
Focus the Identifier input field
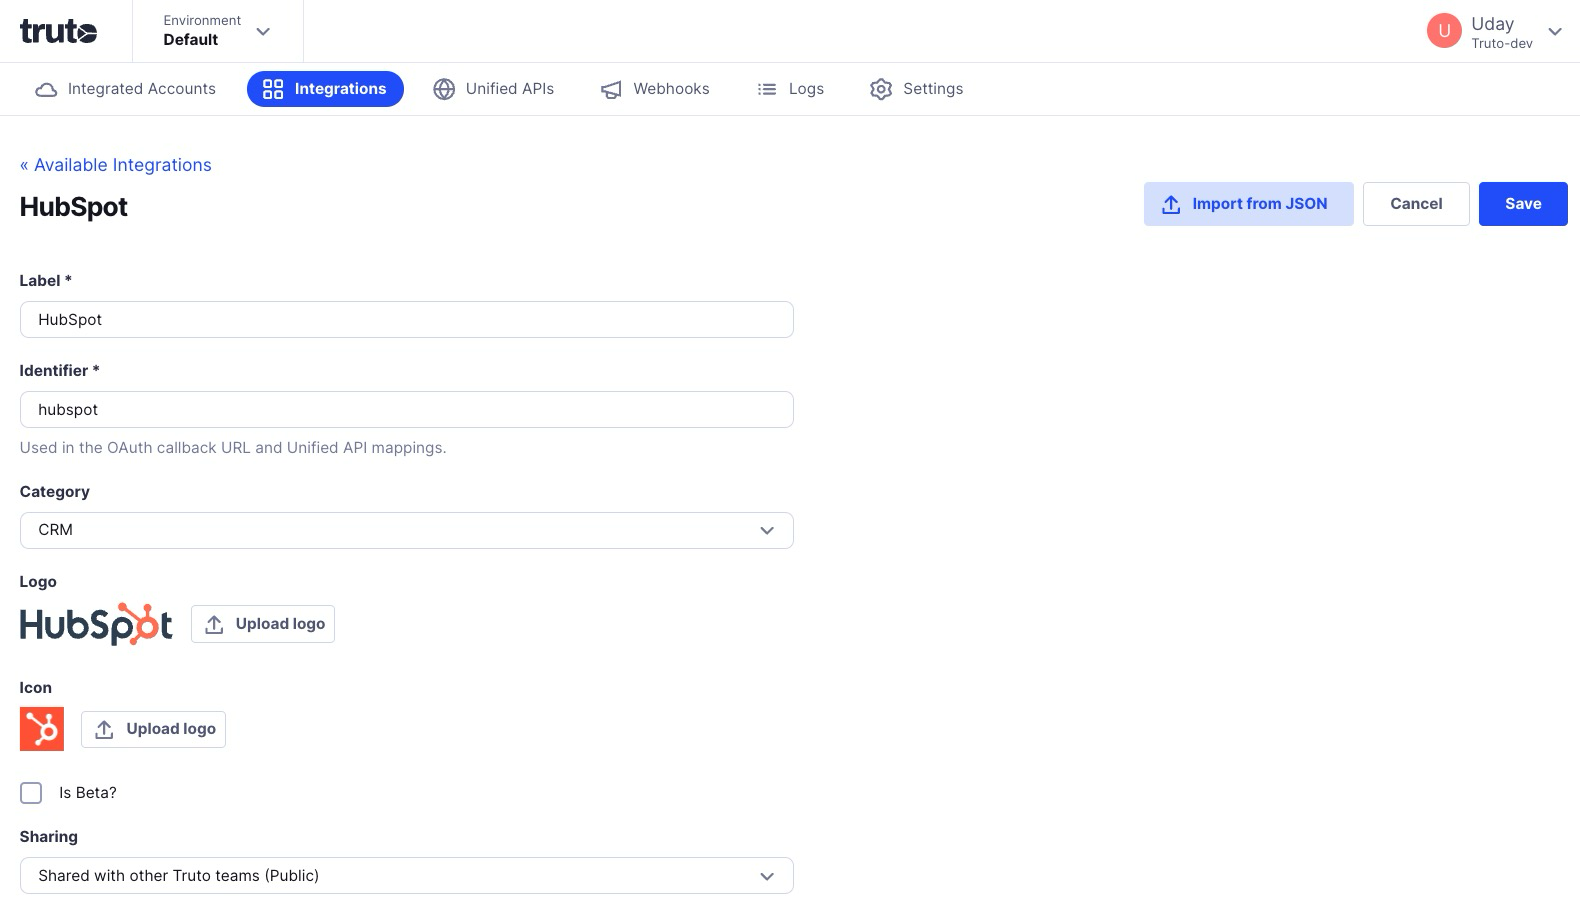[407, 410]
